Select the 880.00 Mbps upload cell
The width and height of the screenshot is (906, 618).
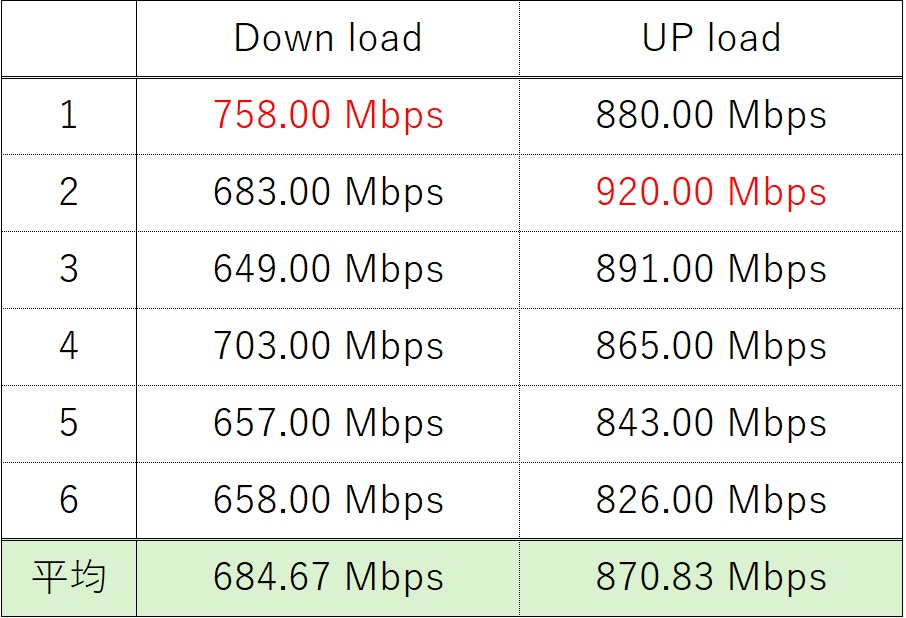coord(711,116)
